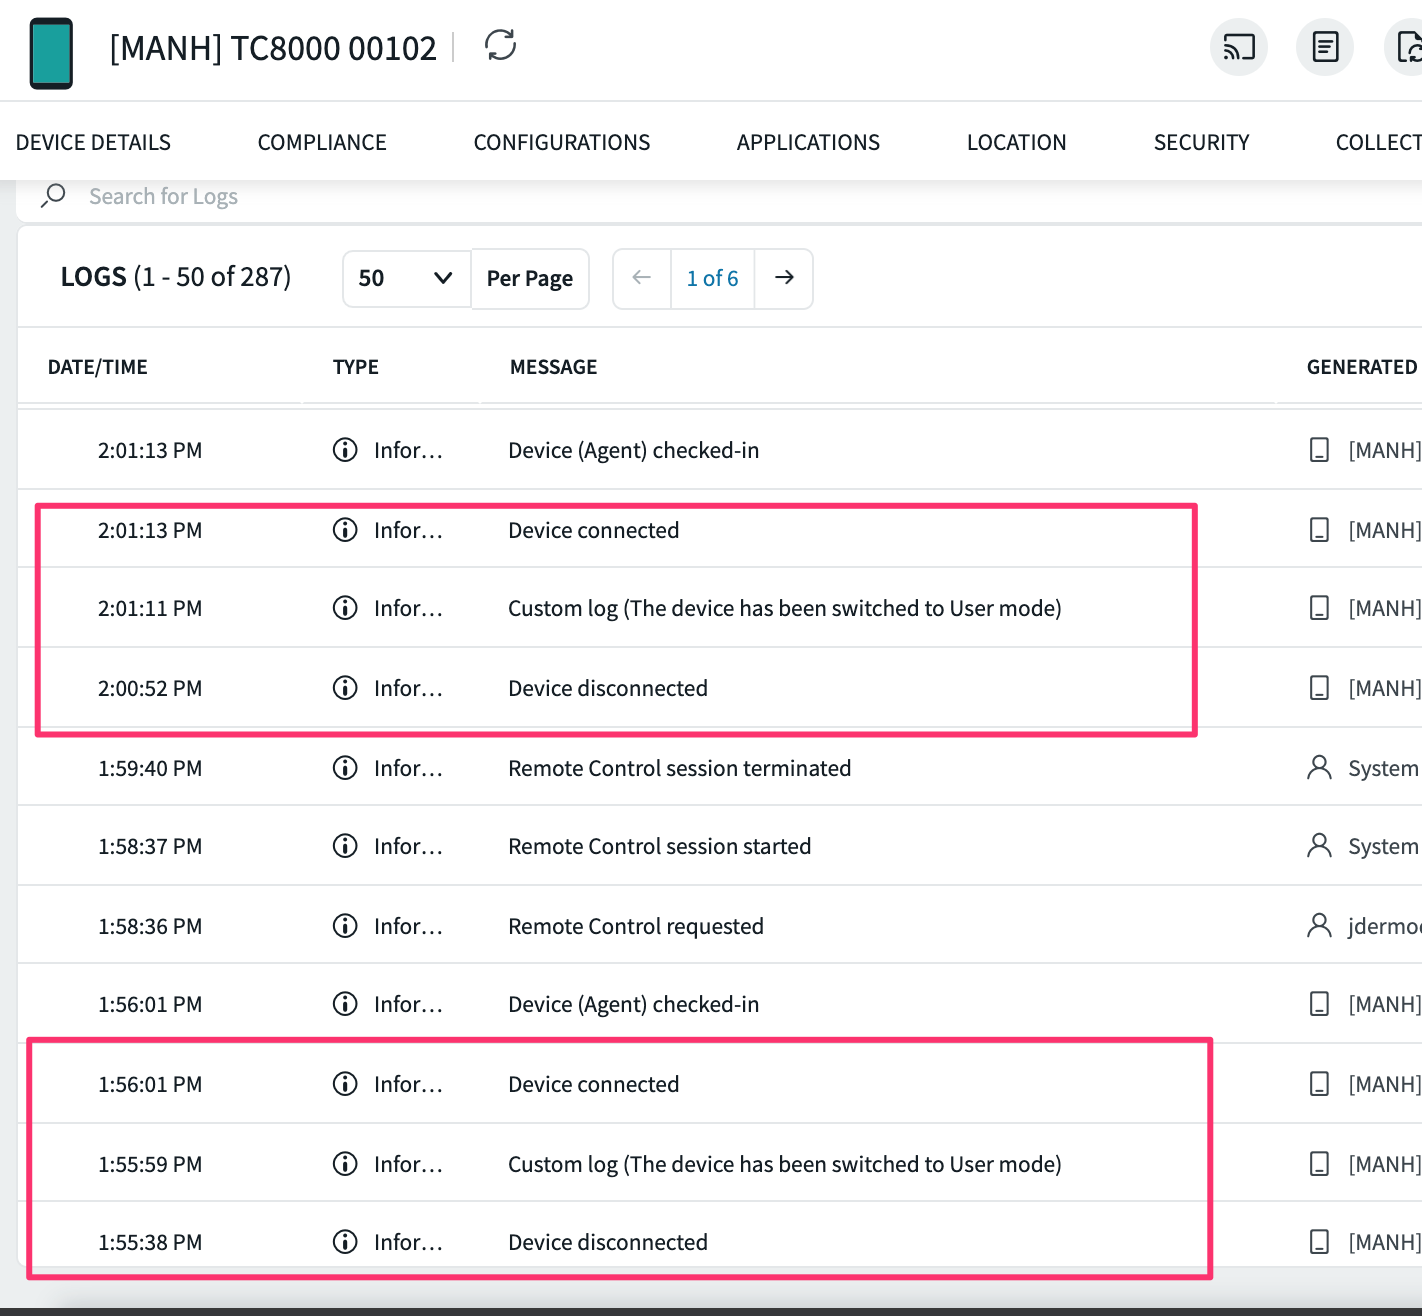This screenshot has height=1316, width=1422.
Task: Select the Remote Control session started row
Action: (x=659, y=846)
